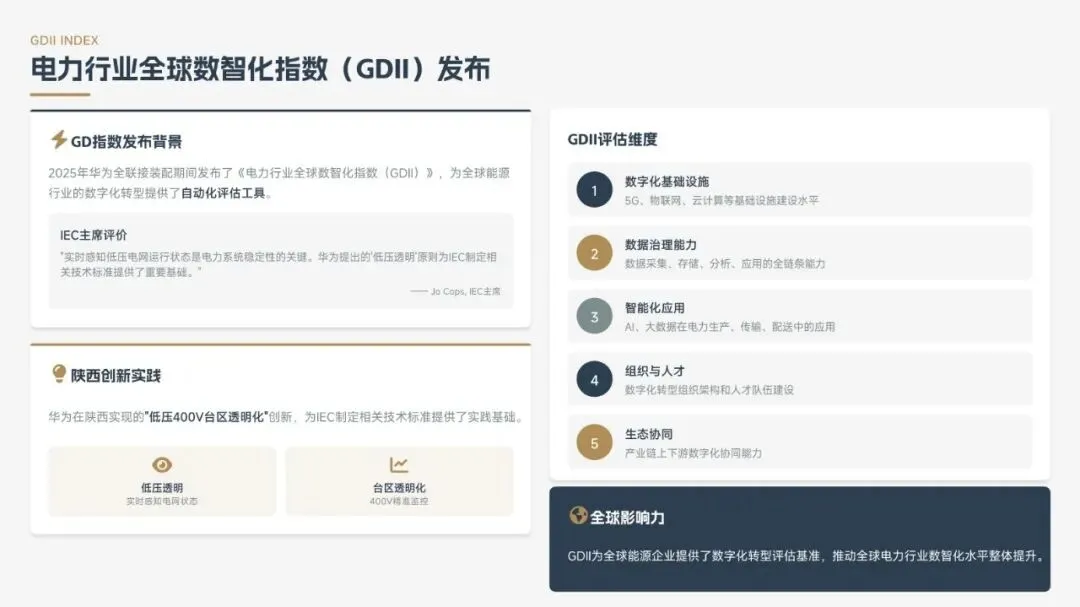This screenshot has height=607, width=1080.
Task: Click the item title 生态协同
Action: [649, 434]
